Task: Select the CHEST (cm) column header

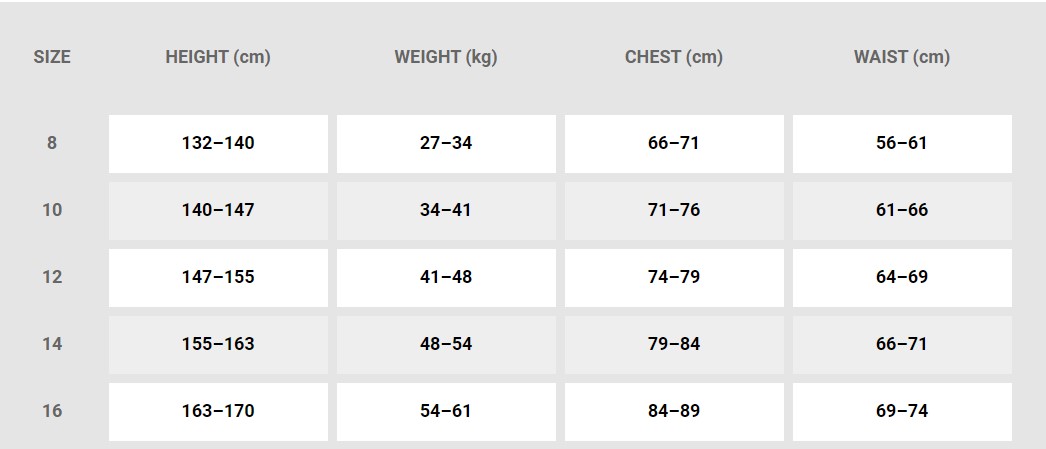Action: pyautogui.click(x=674, y=57)
